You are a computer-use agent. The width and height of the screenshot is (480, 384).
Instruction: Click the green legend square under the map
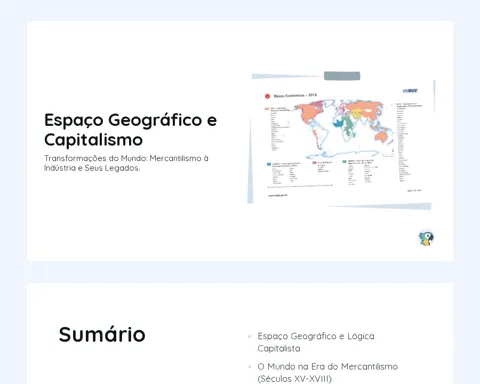click(344, 161)
